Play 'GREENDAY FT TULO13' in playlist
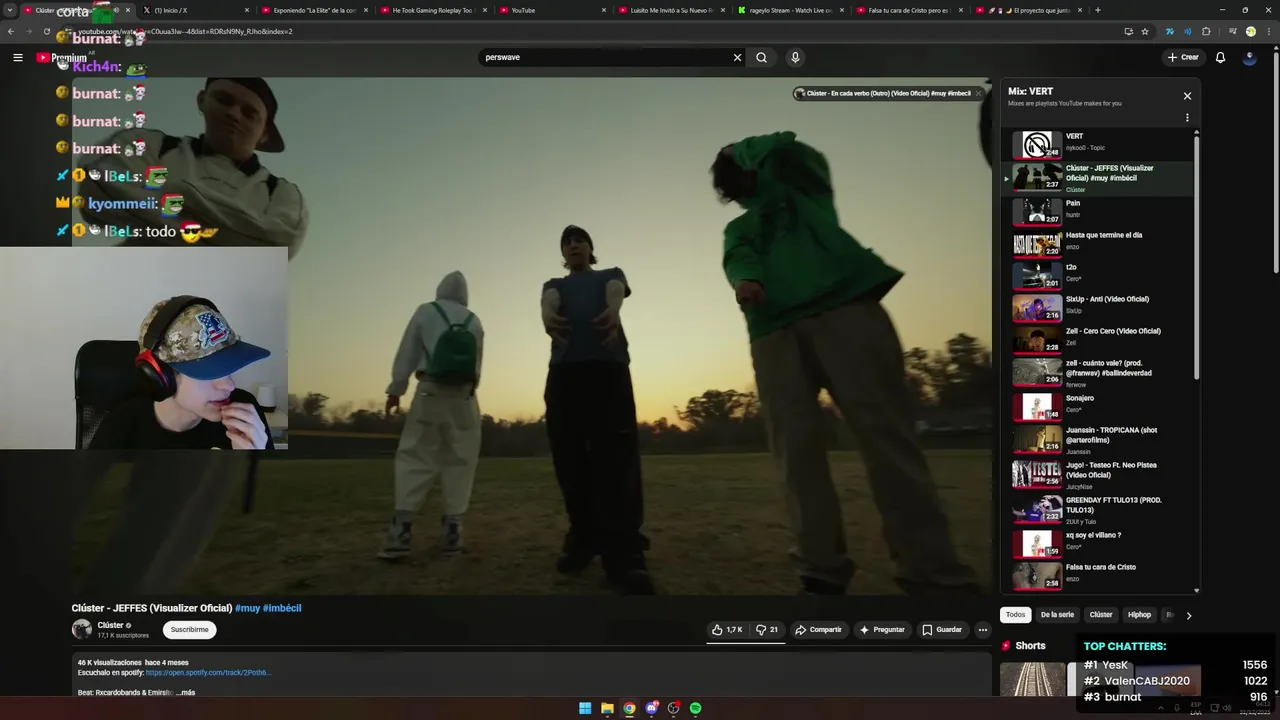 [x=1097, y=509]
